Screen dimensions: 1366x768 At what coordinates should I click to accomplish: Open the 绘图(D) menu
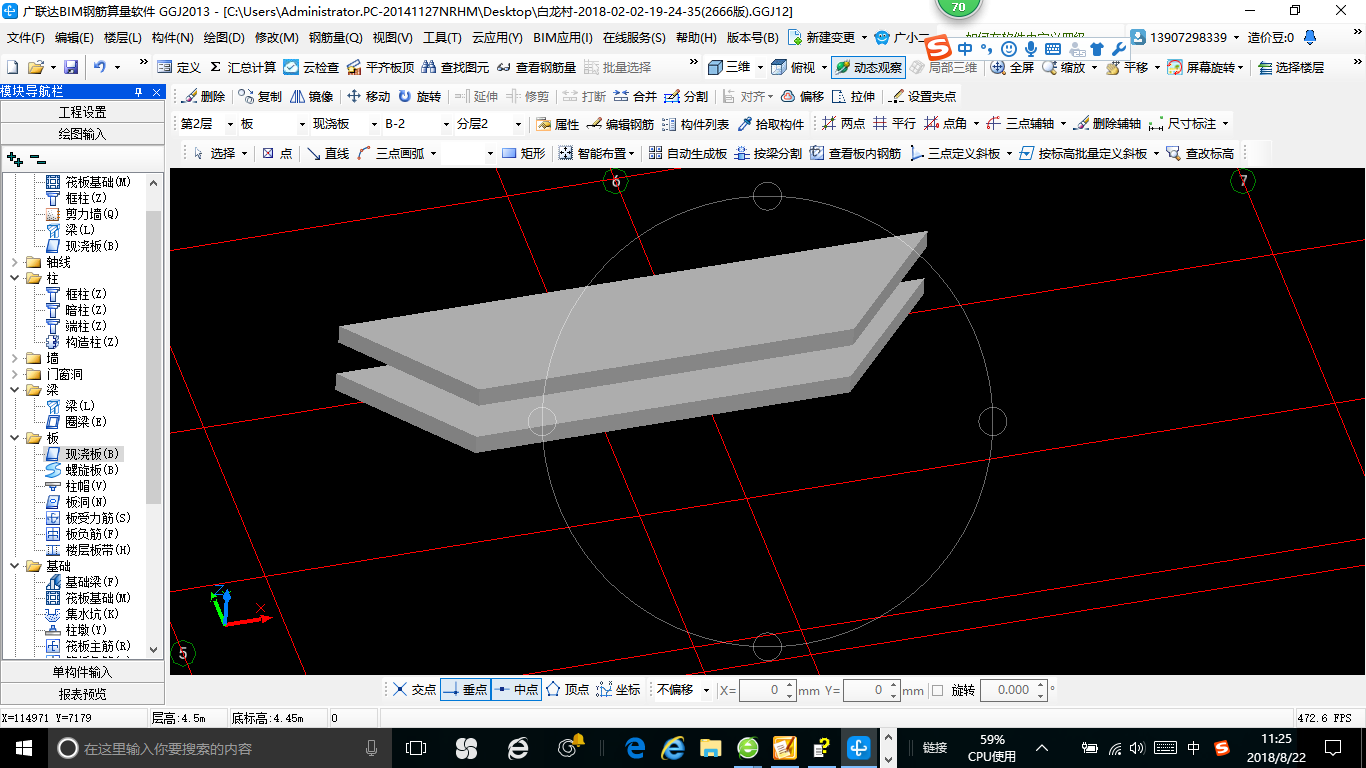224,38
